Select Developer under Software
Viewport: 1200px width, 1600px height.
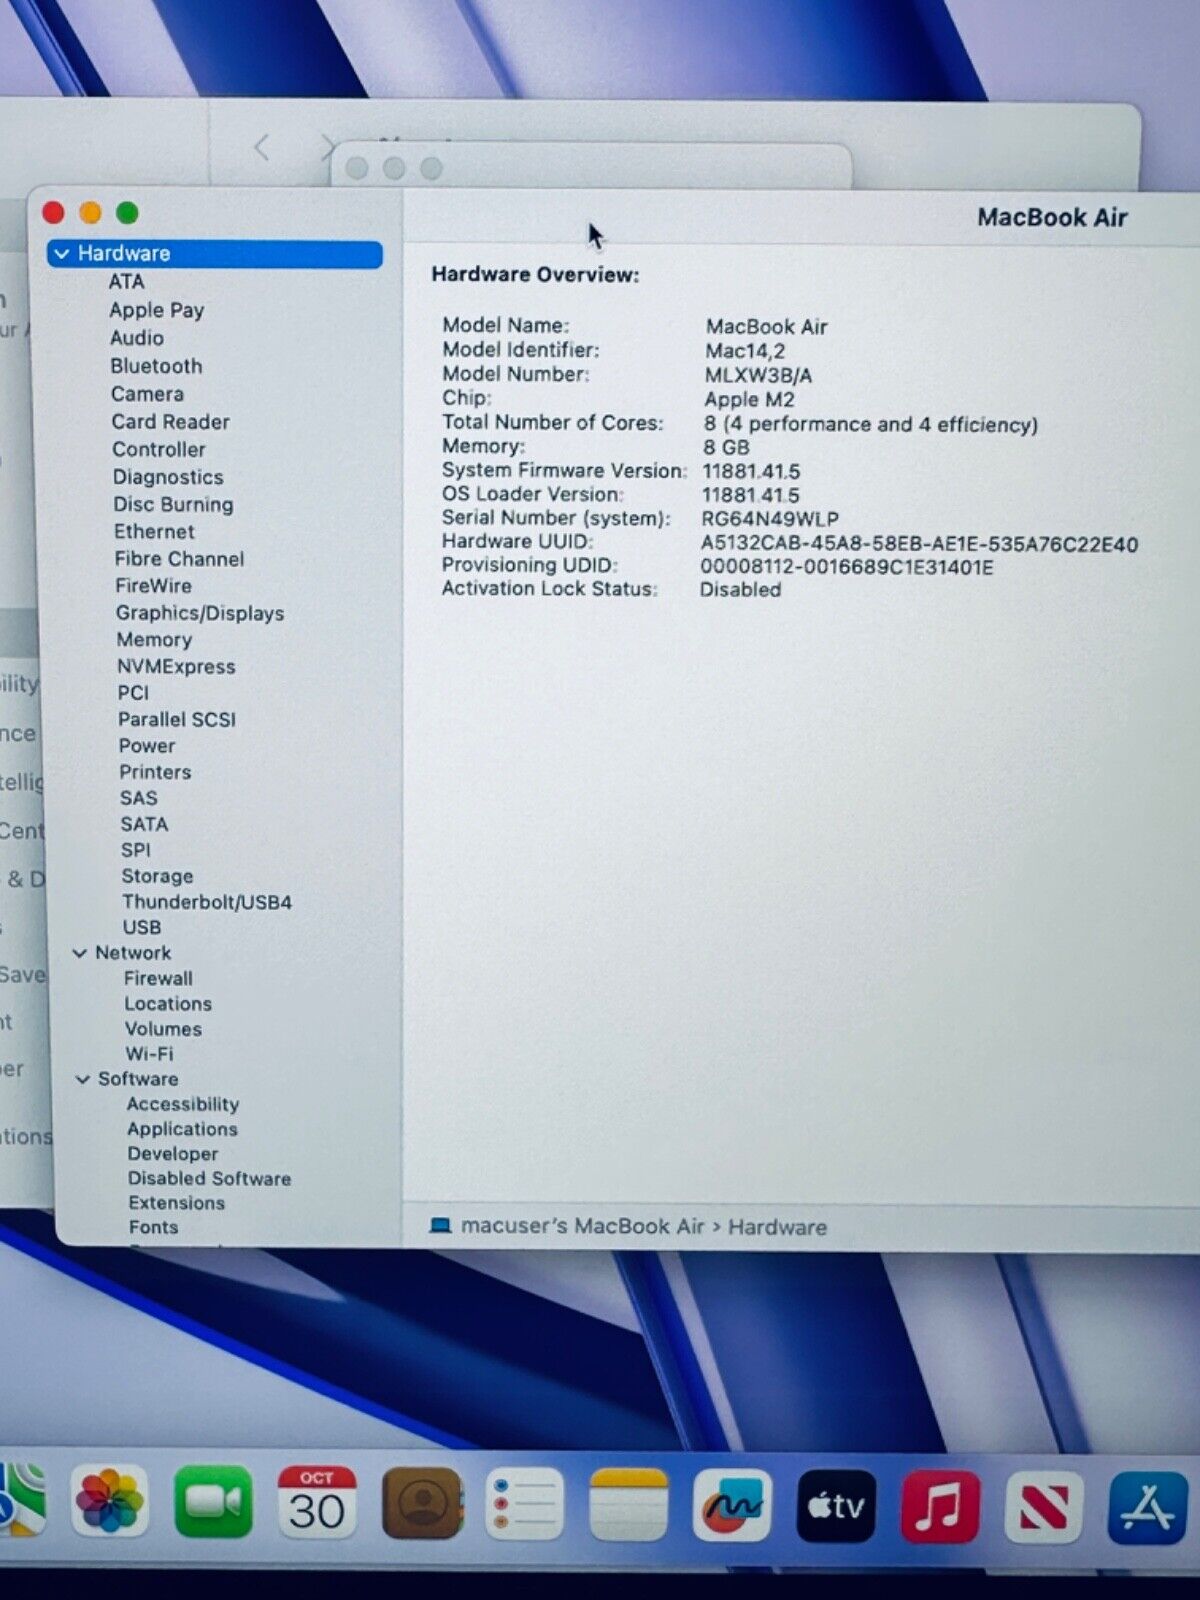point(172,1154)
